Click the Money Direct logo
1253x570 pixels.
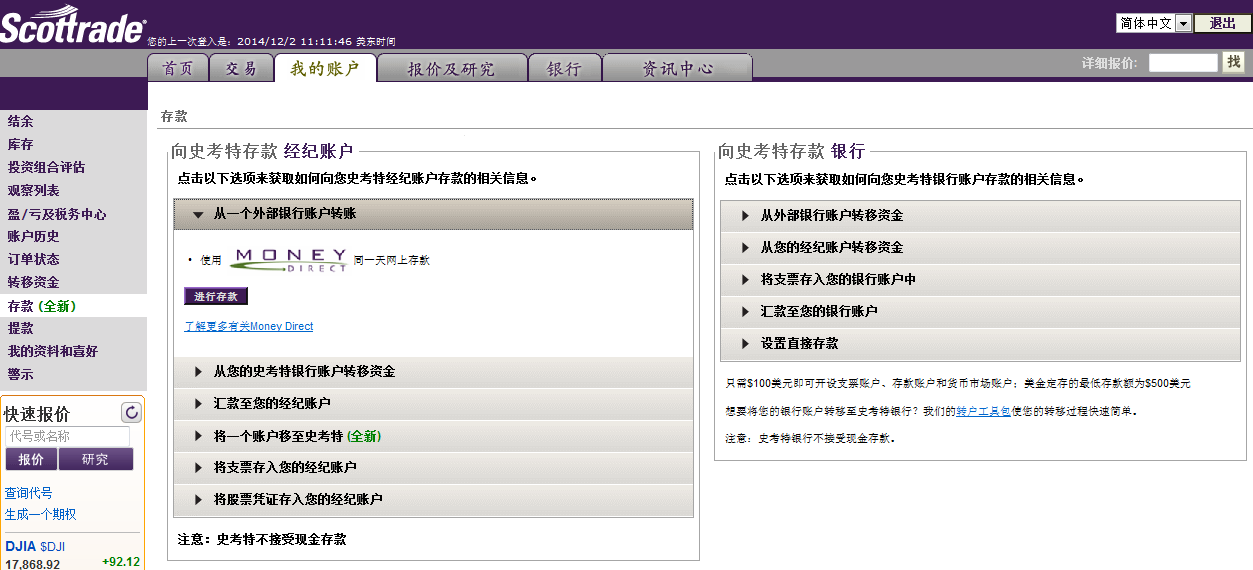click(x=288, y=260)
